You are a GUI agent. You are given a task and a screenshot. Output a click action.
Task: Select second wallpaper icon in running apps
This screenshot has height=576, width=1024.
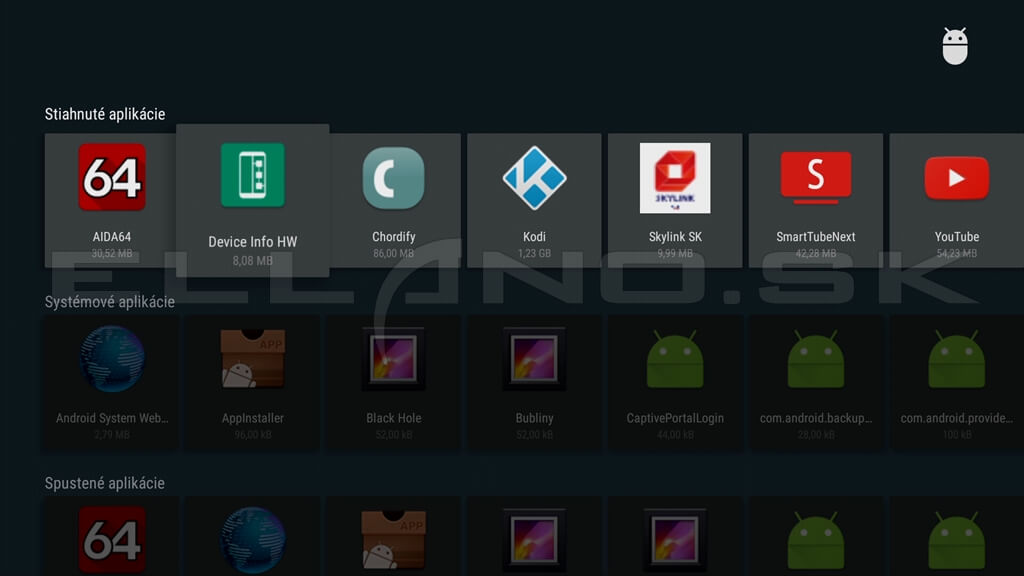(x=675, y=539)
